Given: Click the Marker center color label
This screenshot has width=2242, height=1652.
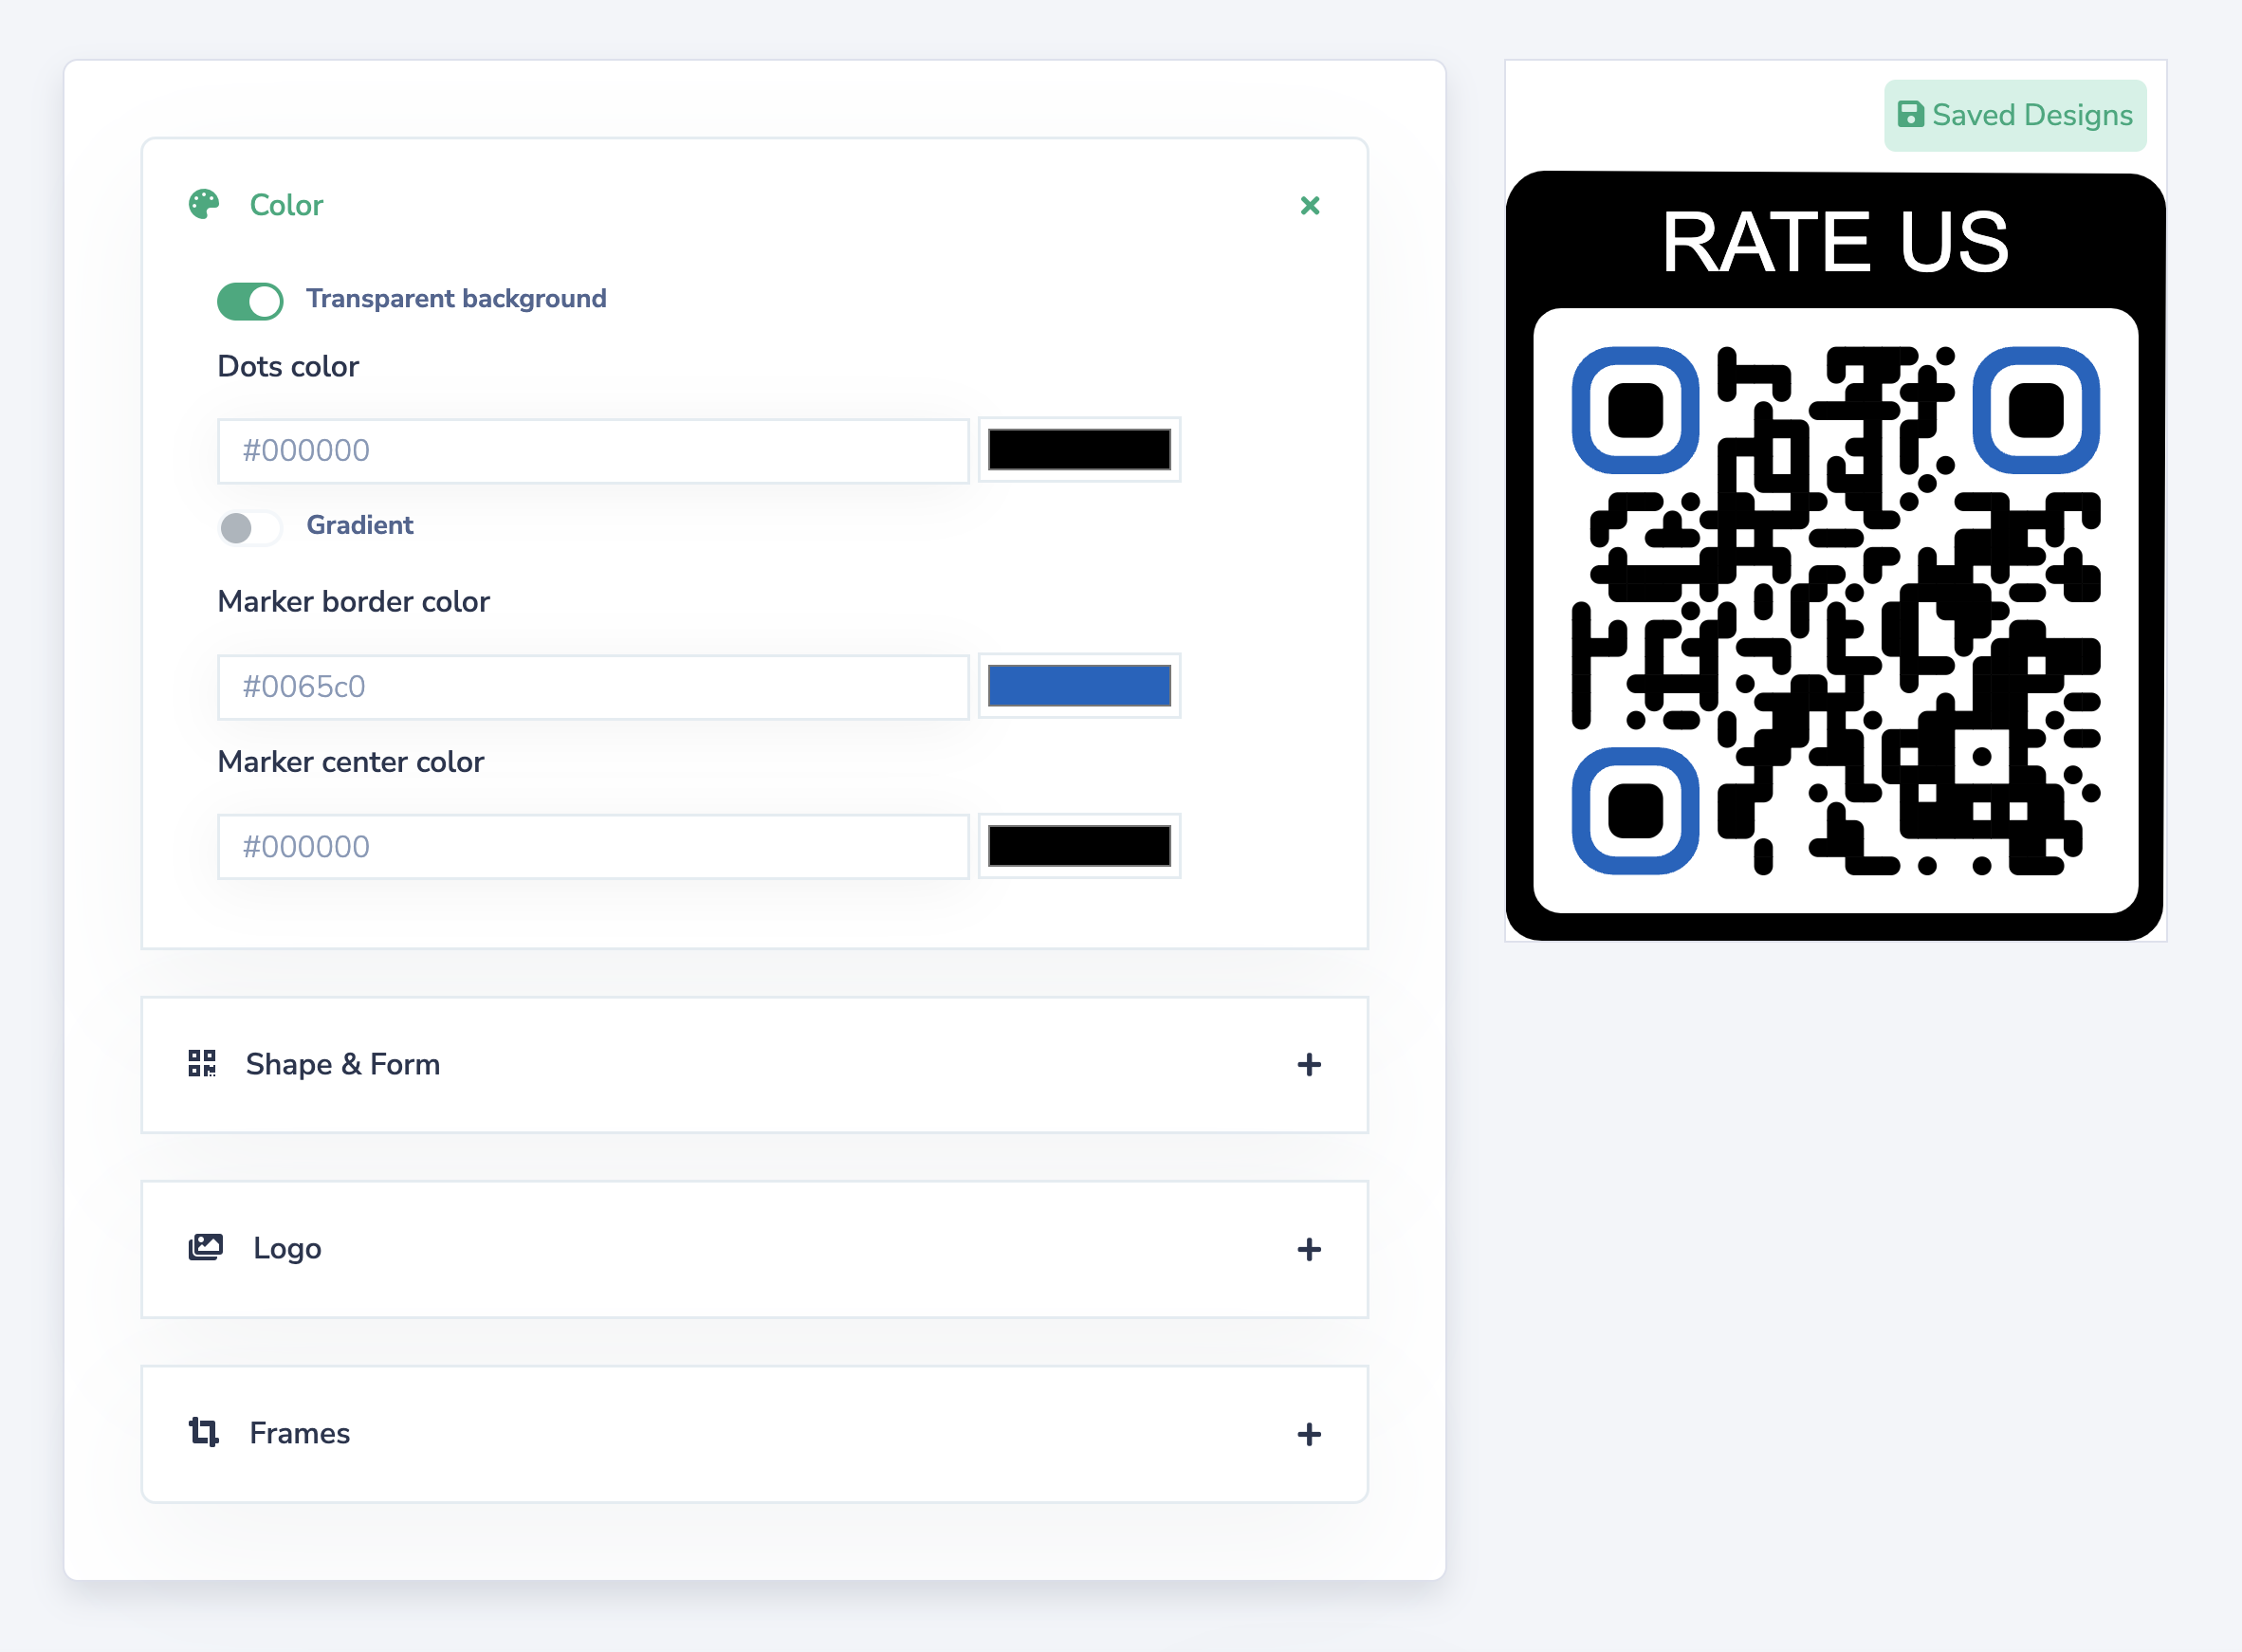Looking at the screenshot, I should pyautogui.click(x=351, y=761).
